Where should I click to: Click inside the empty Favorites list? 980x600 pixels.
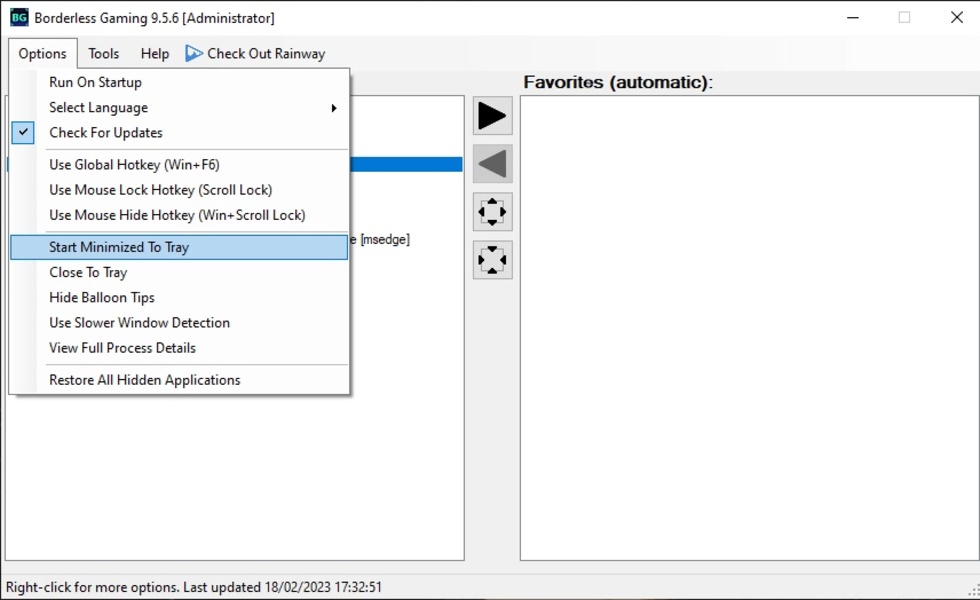(x=748, y=328)
